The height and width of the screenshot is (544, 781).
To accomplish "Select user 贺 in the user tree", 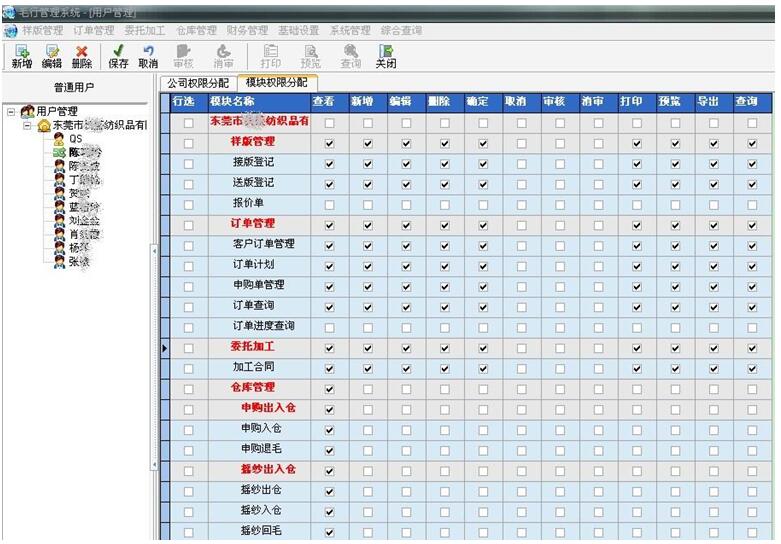I will pos(79,193).
